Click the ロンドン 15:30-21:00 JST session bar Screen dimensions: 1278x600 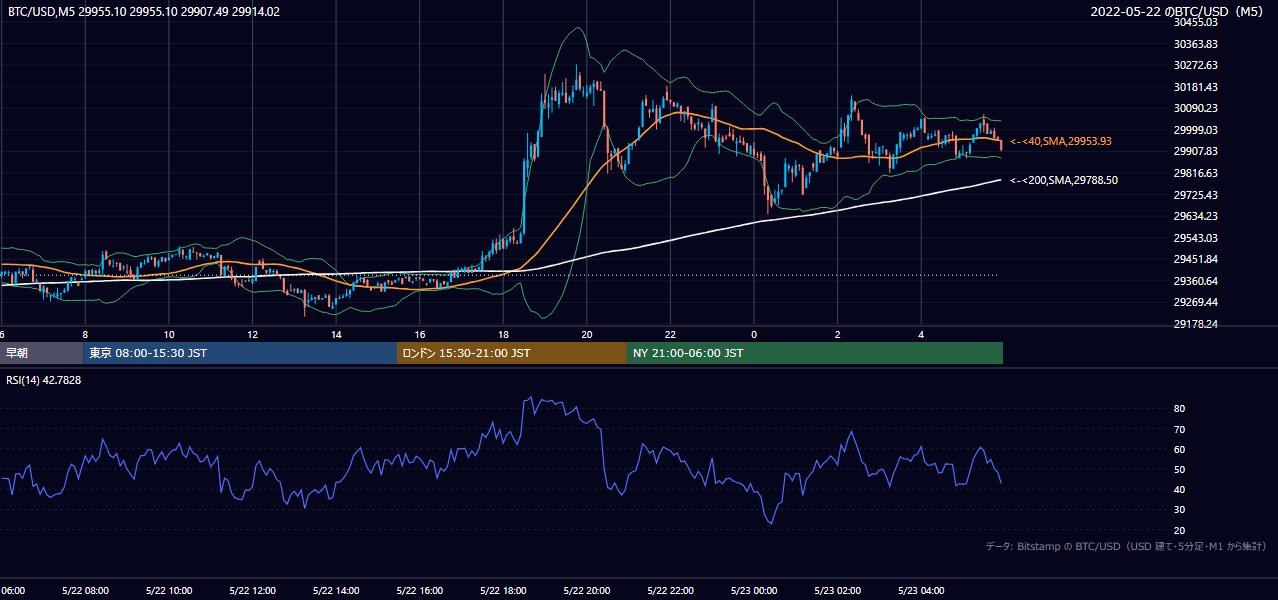coord(512,353)
